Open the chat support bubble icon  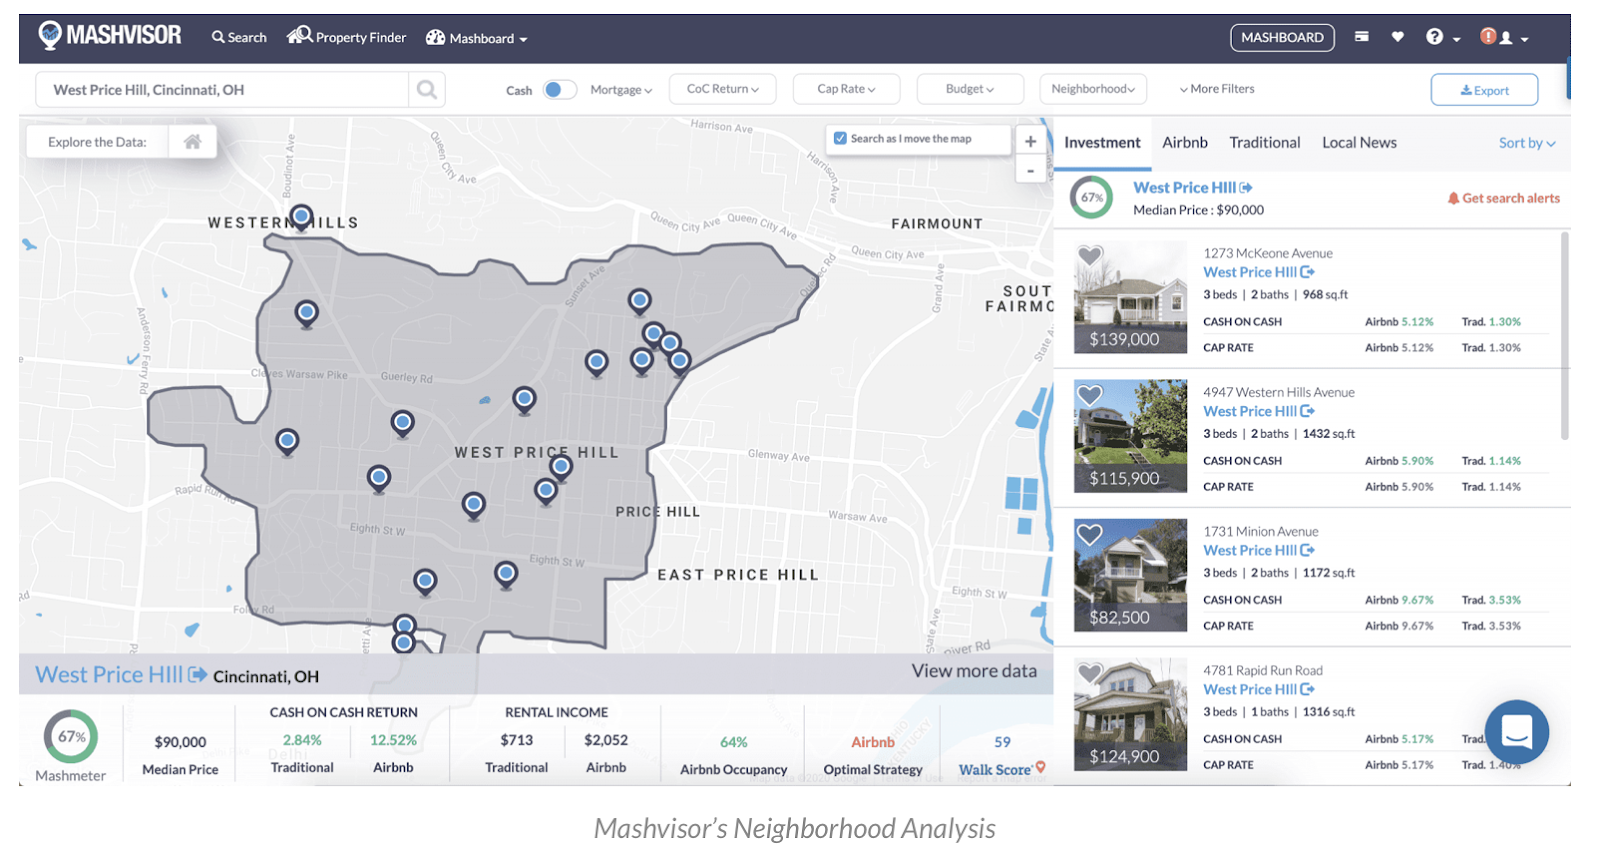pos(1516,732)
